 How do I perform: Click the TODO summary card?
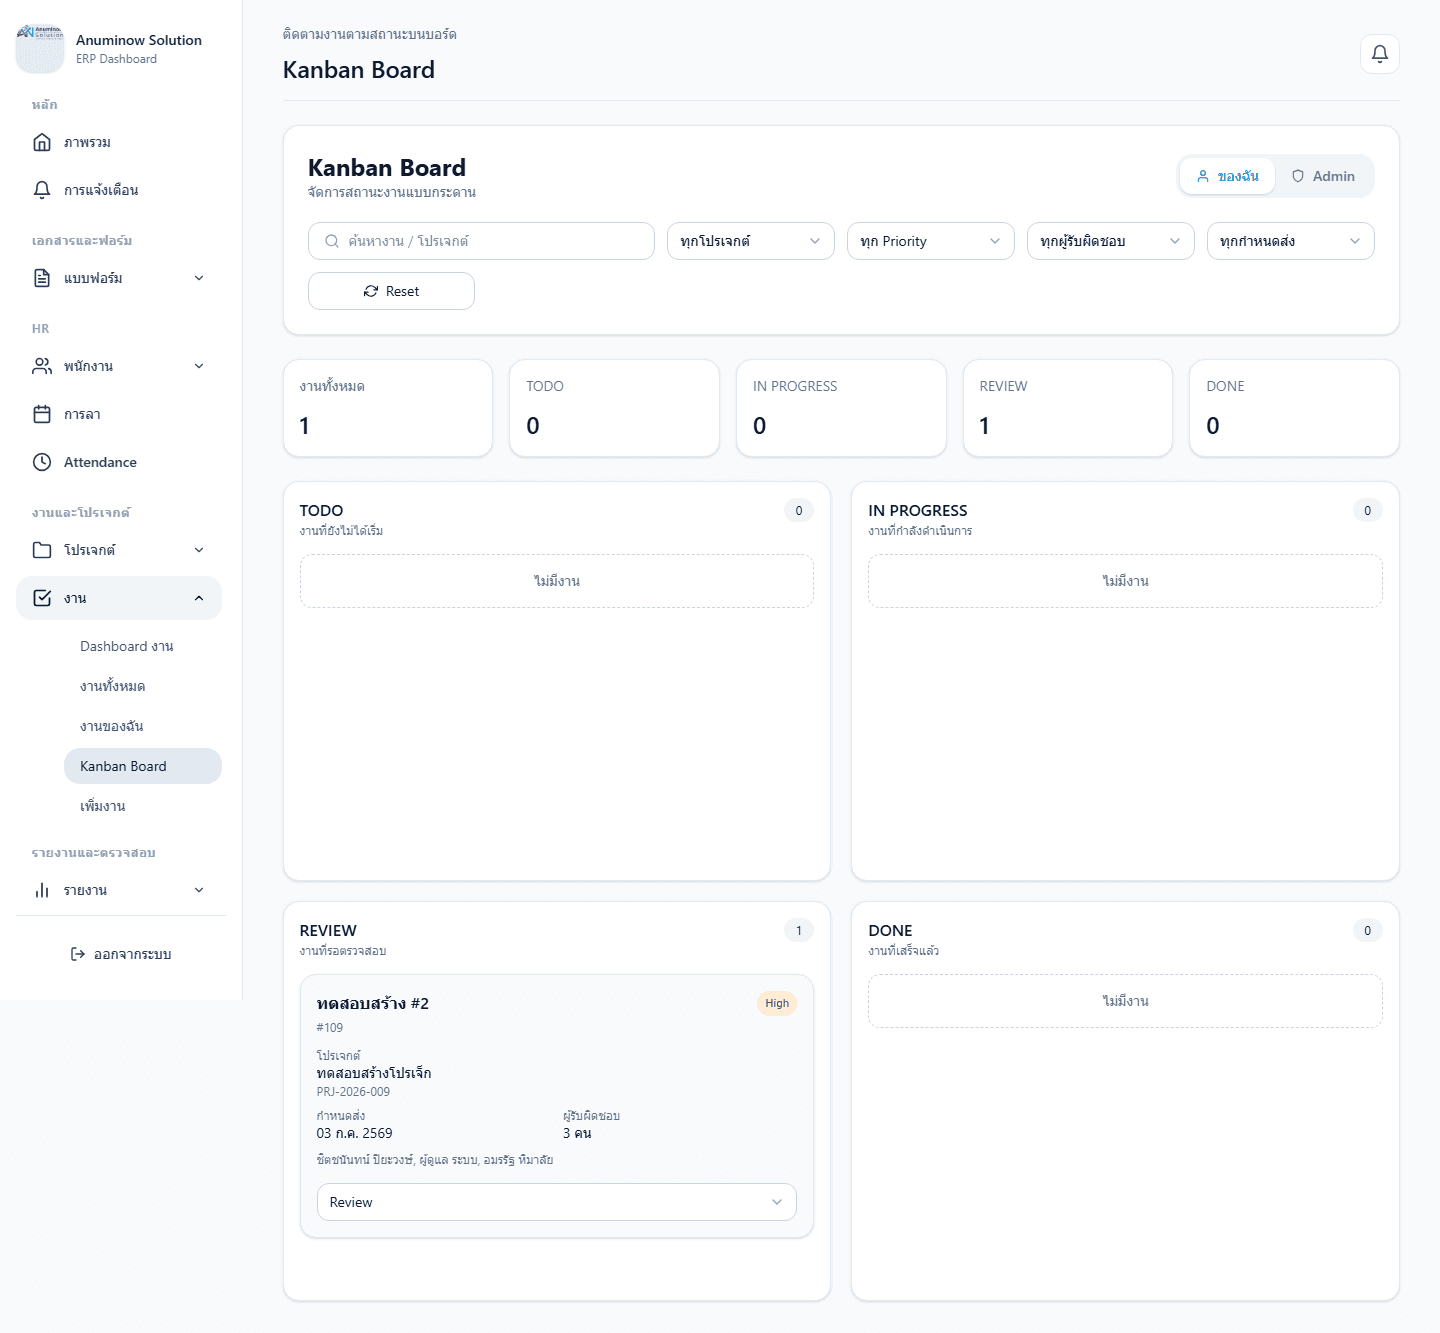tap(614, 408)
